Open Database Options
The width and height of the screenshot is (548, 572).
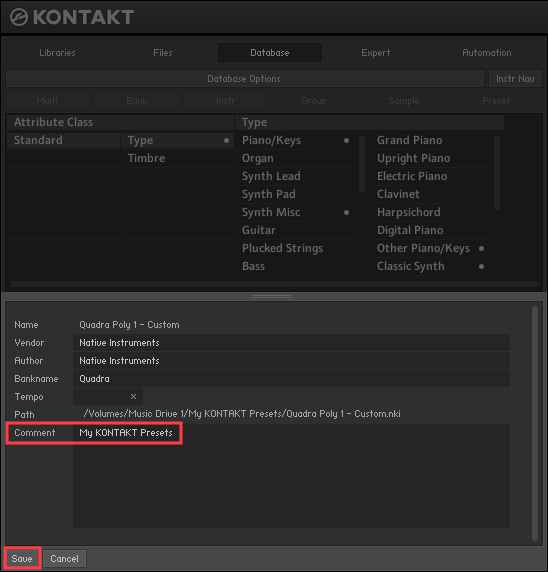pyautogui.click(x=245, y=78)
